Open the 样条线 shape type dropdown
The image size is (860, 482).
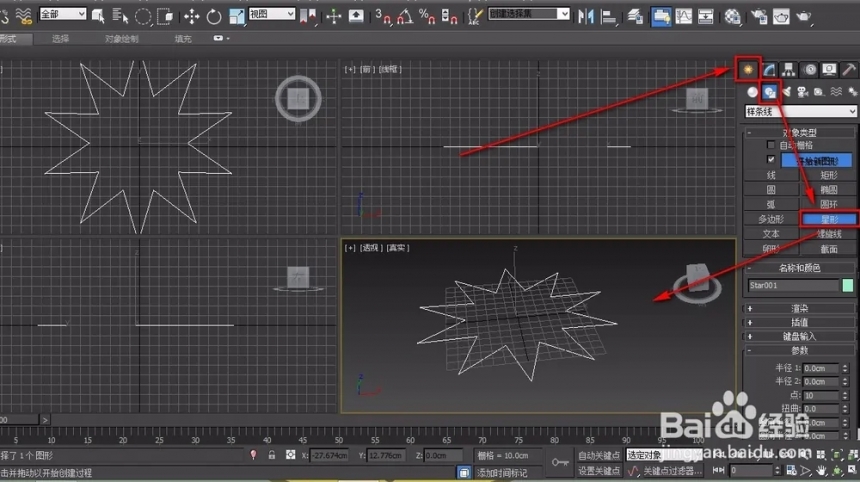[x=800, y=111]
